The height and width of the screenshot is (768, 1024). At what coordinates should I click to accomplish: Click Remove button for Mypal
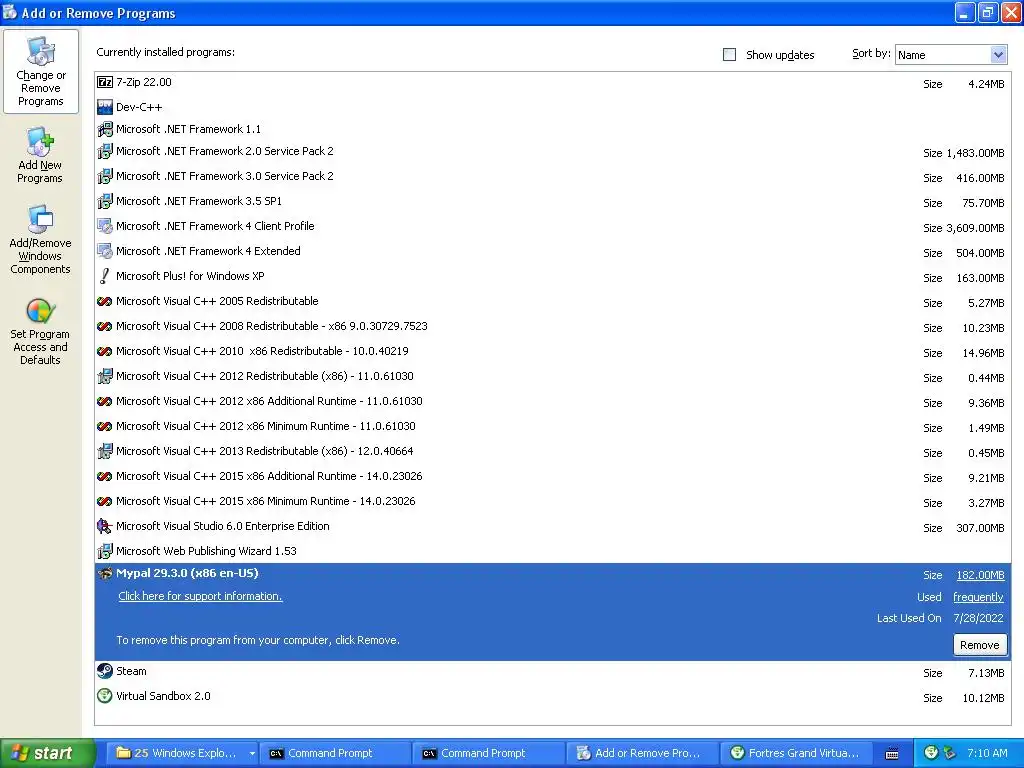pos(979,645)
